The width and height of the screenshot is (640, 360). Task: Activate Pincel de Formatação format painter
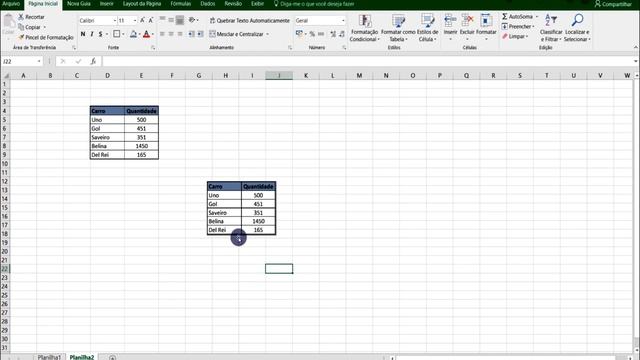coord(46,38)
